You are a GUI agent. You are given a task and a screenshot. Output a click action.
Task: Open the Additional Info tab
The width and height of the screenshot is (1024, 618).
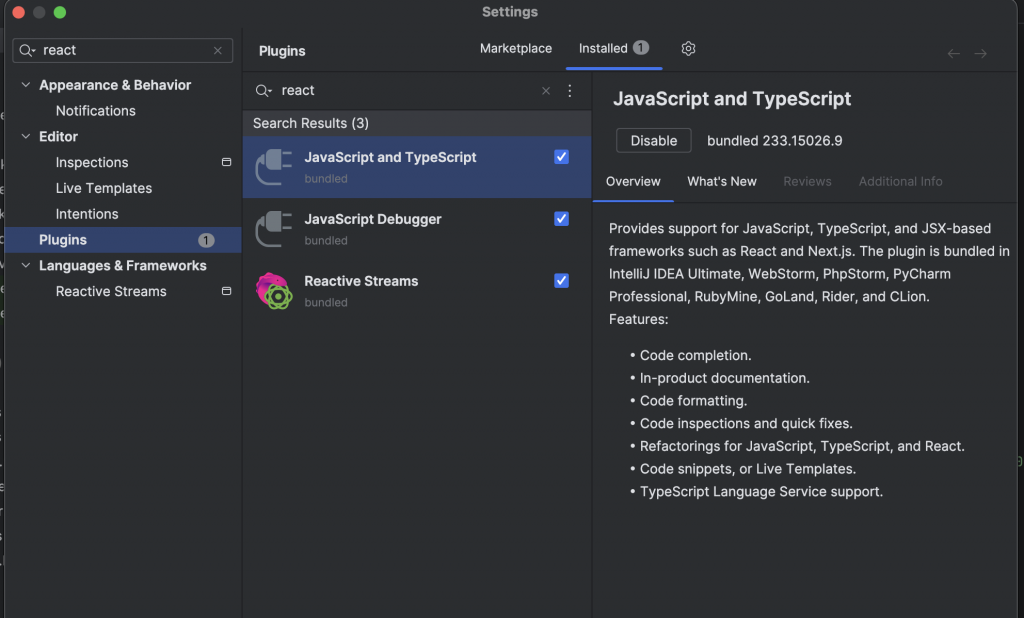(x=901, y=182)
